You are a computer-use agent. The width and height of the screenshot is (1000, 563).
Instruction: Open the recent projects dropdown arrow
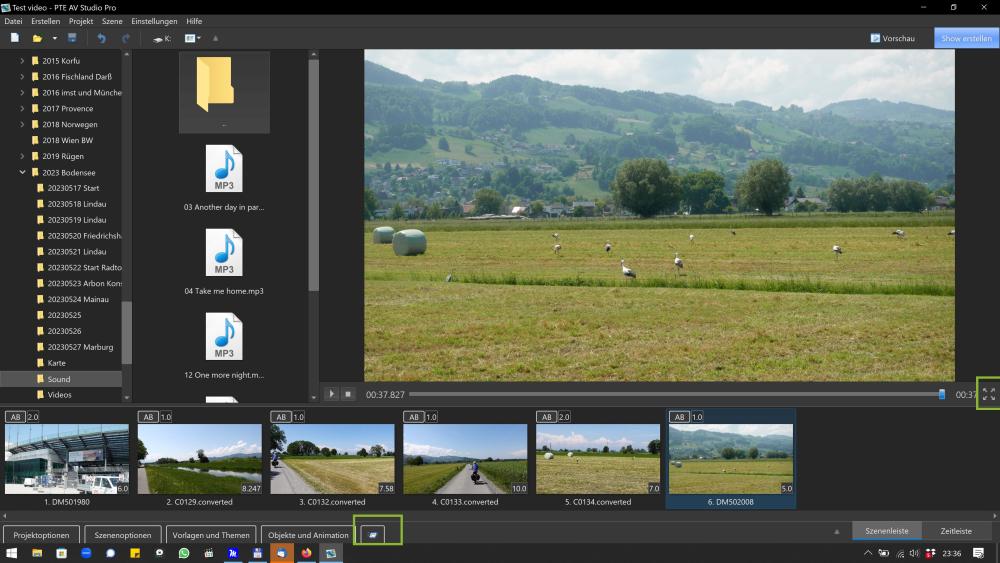click(x=55, y=38)
